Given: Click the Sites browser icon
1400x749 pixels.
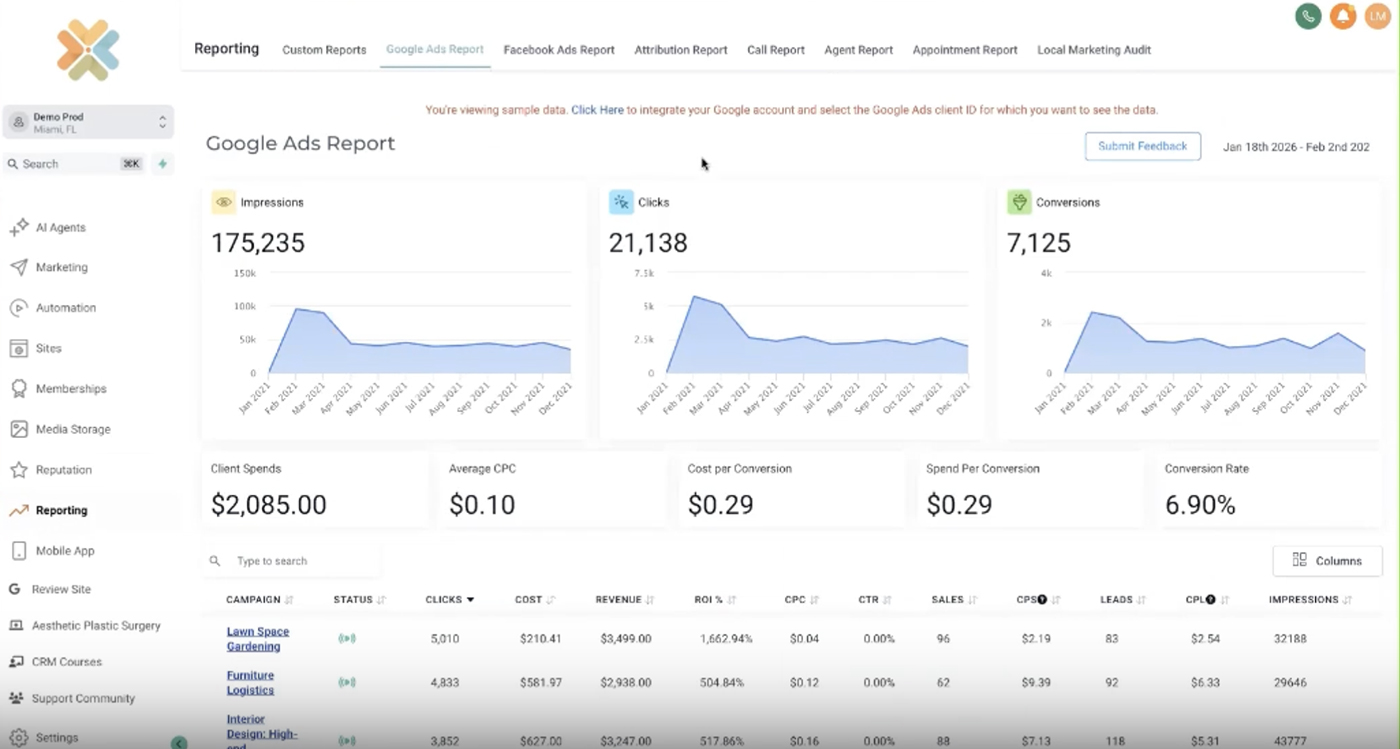Looking at the screenshot, I should 18,349.
